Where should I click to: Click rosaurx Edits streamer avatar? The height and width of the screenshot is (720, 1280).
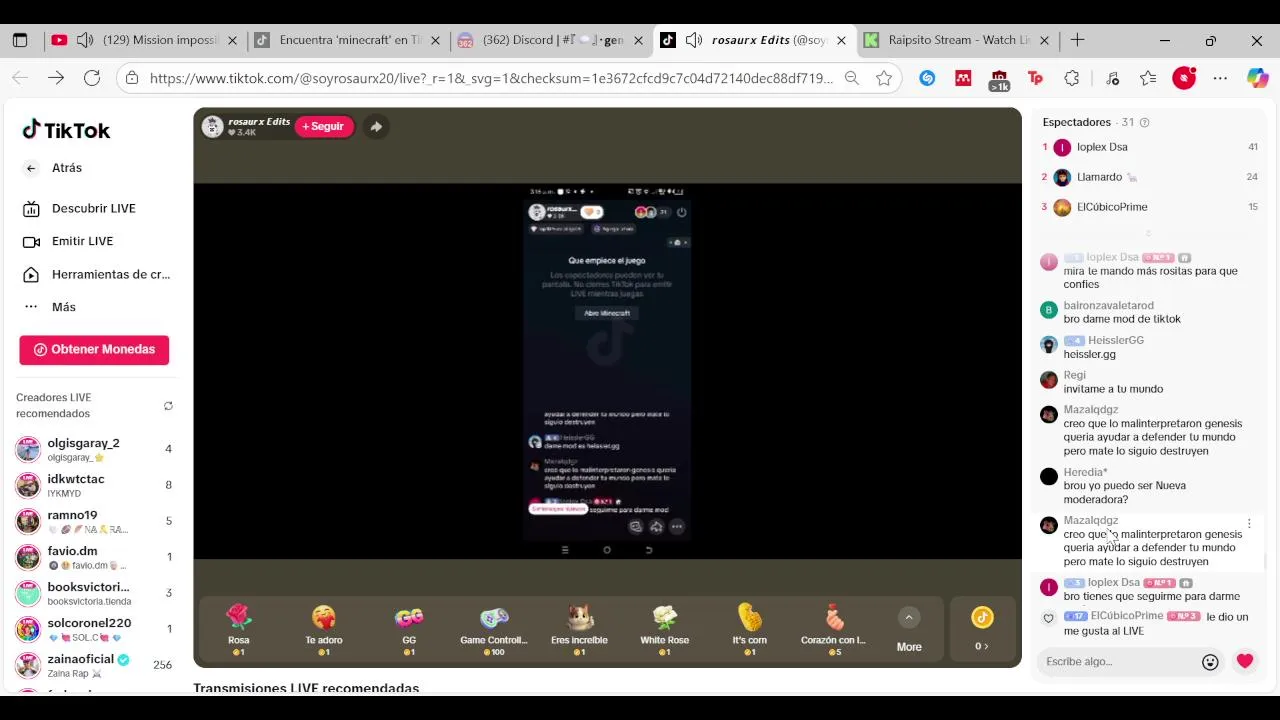pyautogui.click(x=212, y=126)
